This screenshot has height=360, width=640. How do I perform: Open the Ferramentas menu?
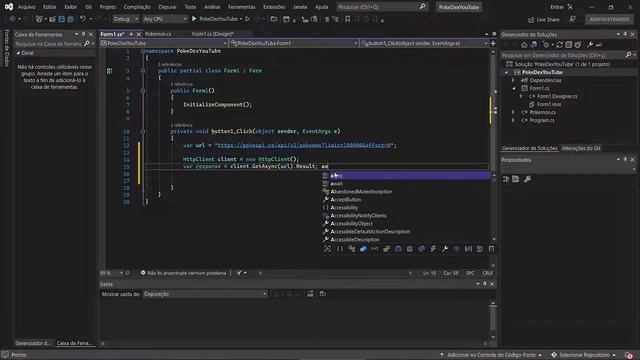click(x=242, y=7)
